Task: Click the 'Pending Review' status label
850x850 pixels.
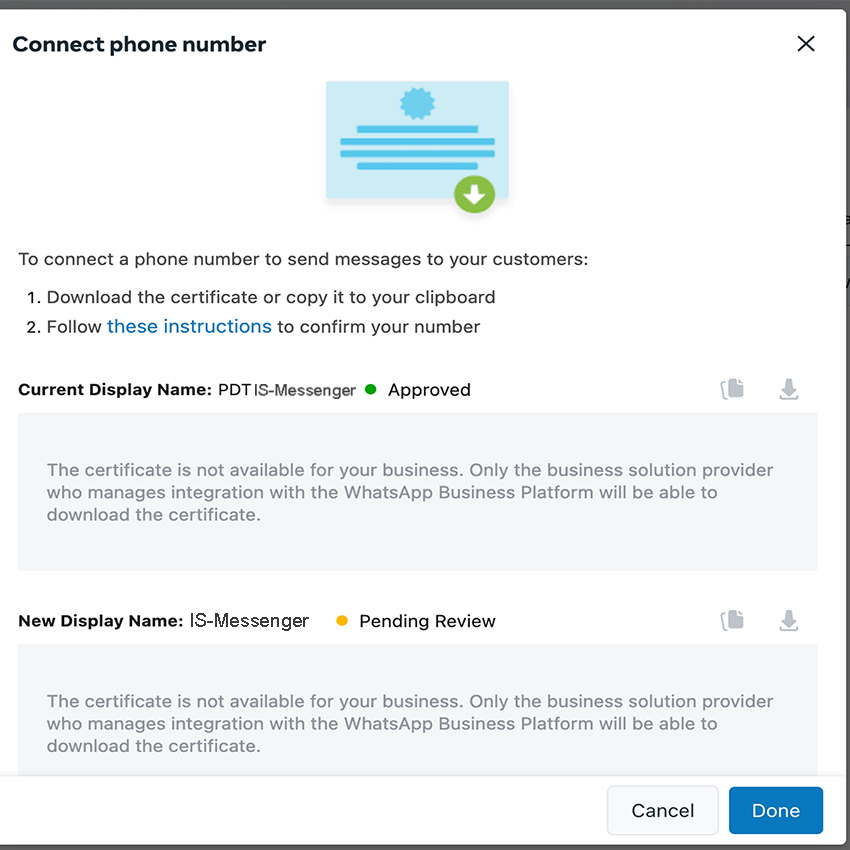Action: tap(427, 621)
